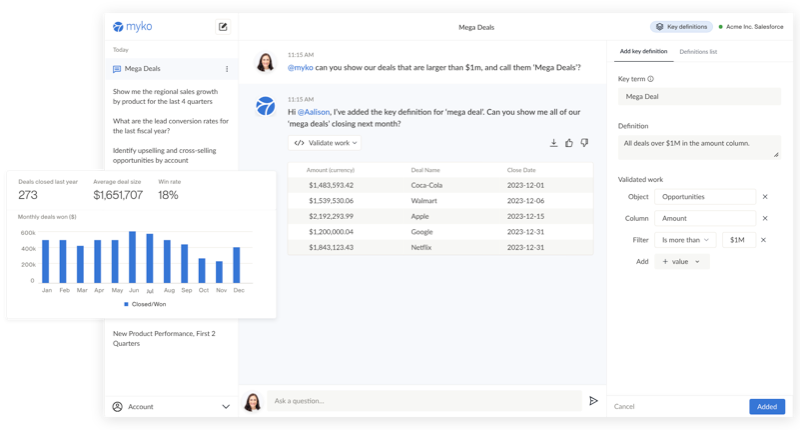Open lead conversion rates conversation
Image resolution: width=800 pixels, height=430 pixels.
(170, 126)
